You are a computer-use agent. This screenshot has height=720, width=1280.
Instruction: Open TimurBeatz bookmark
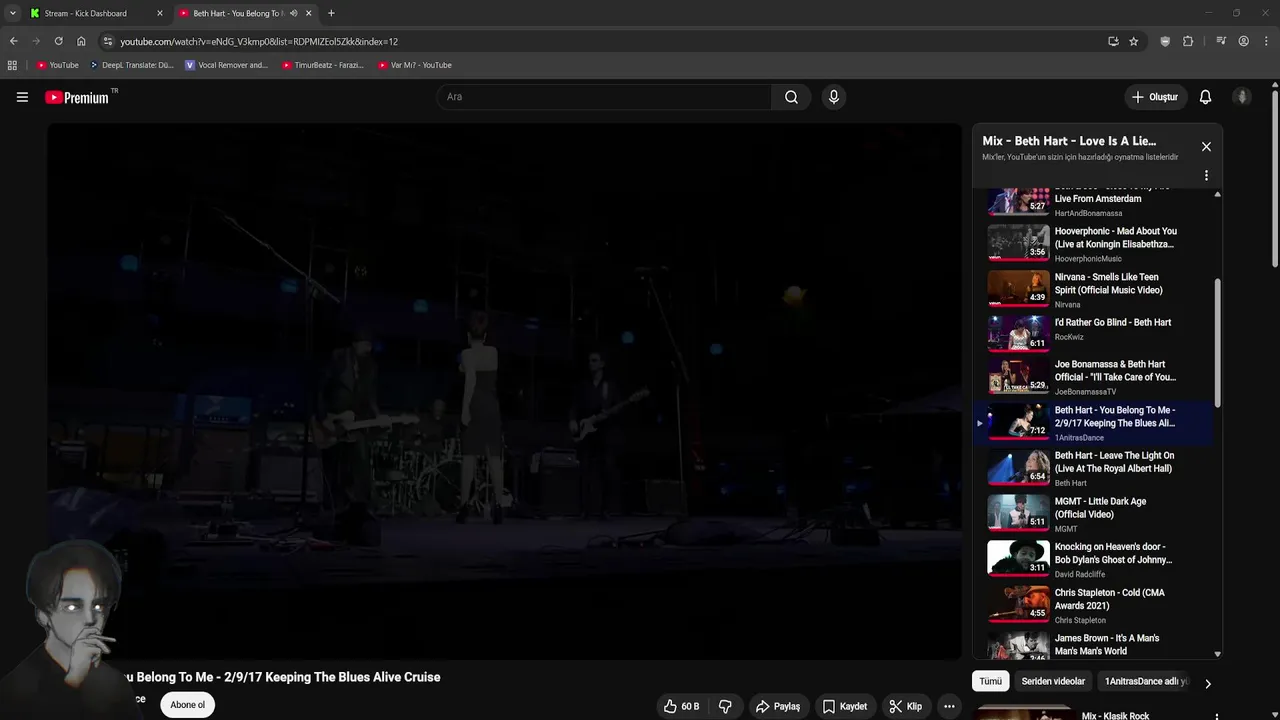[x=322, y=65]
